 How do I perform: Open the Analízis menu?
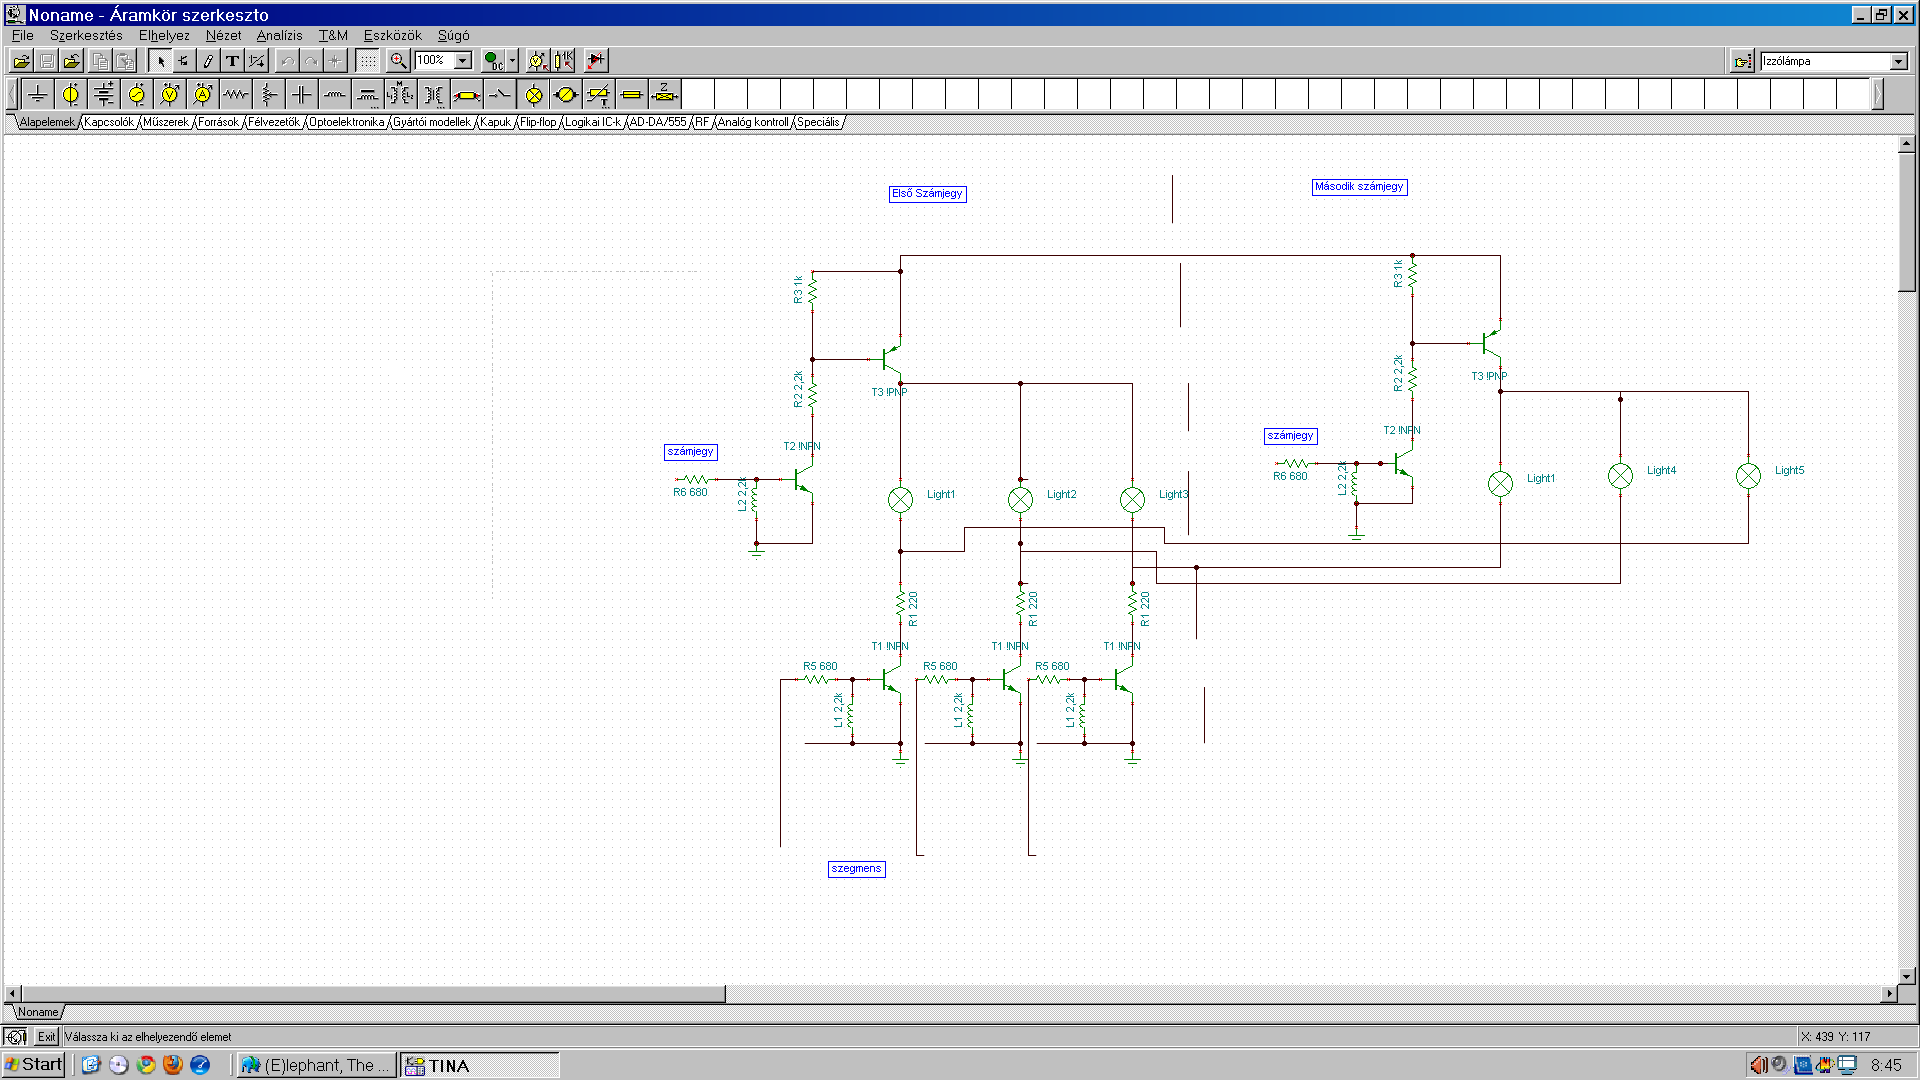[279, 35]
